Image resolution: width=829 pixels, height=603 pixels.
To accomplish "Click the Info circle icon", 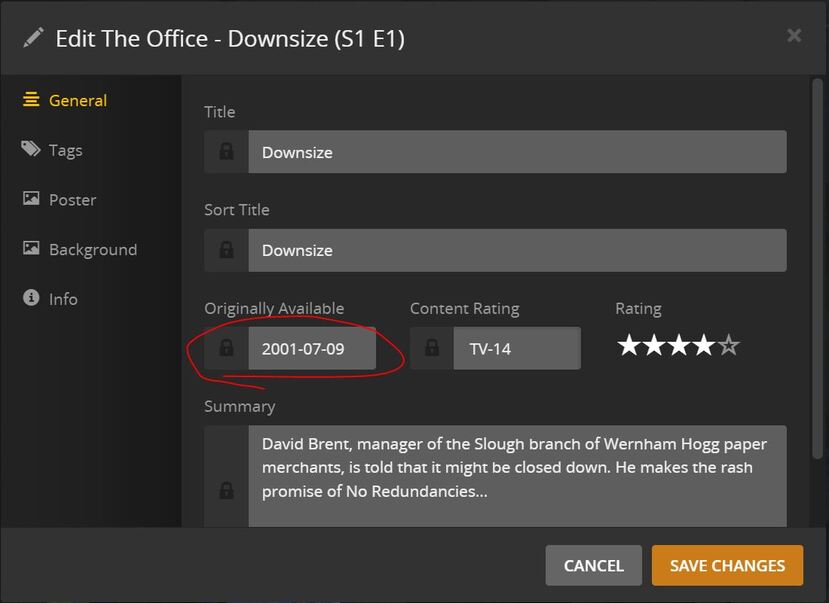I will pyautogui.click(x=31, y=298).
